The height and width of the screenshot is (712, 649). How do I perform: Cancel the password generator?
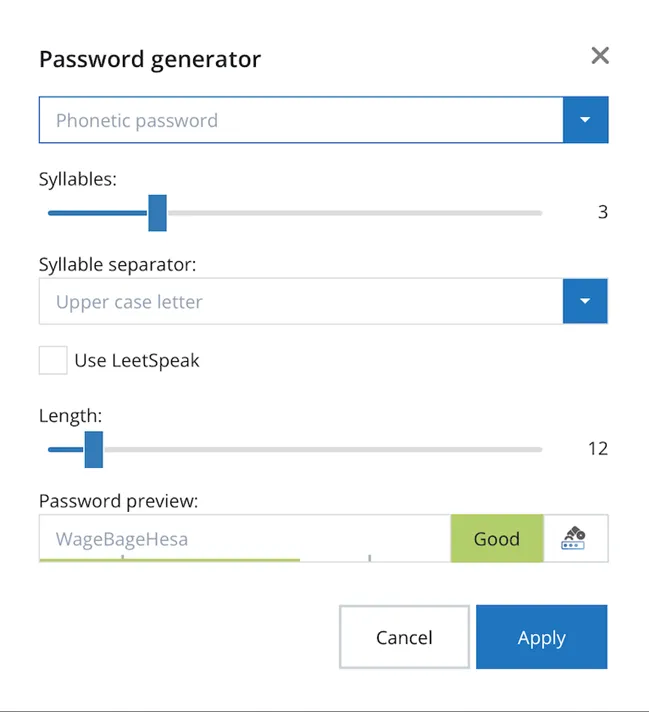click(404, 637)
